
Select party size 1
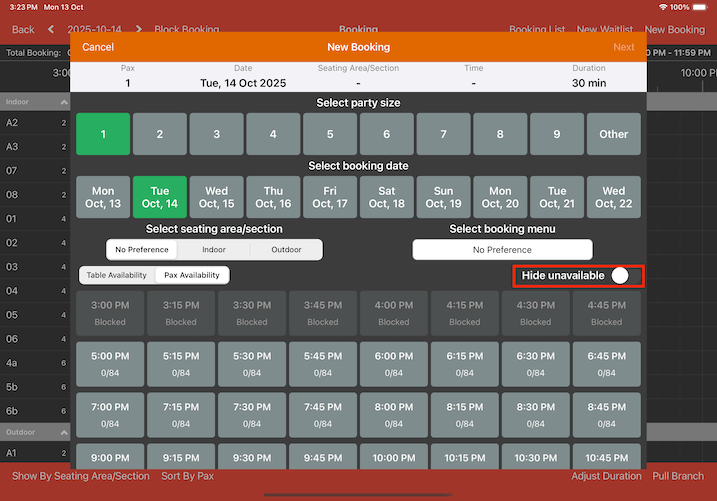tap(103, 134)
